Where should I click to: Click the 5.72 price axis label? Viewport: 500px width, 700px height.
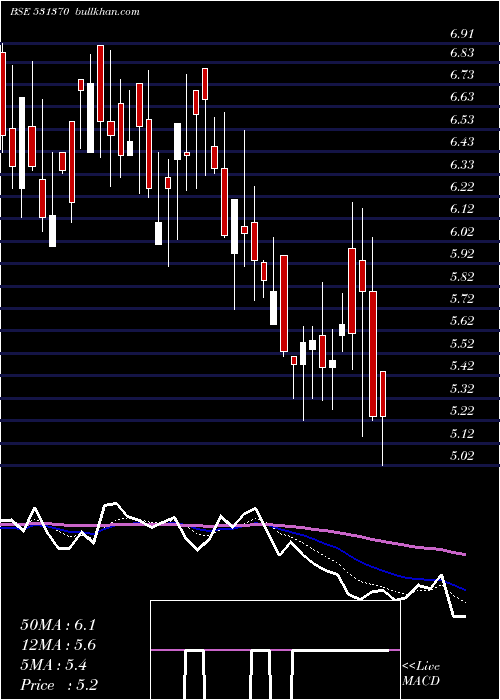coord(462,299)
